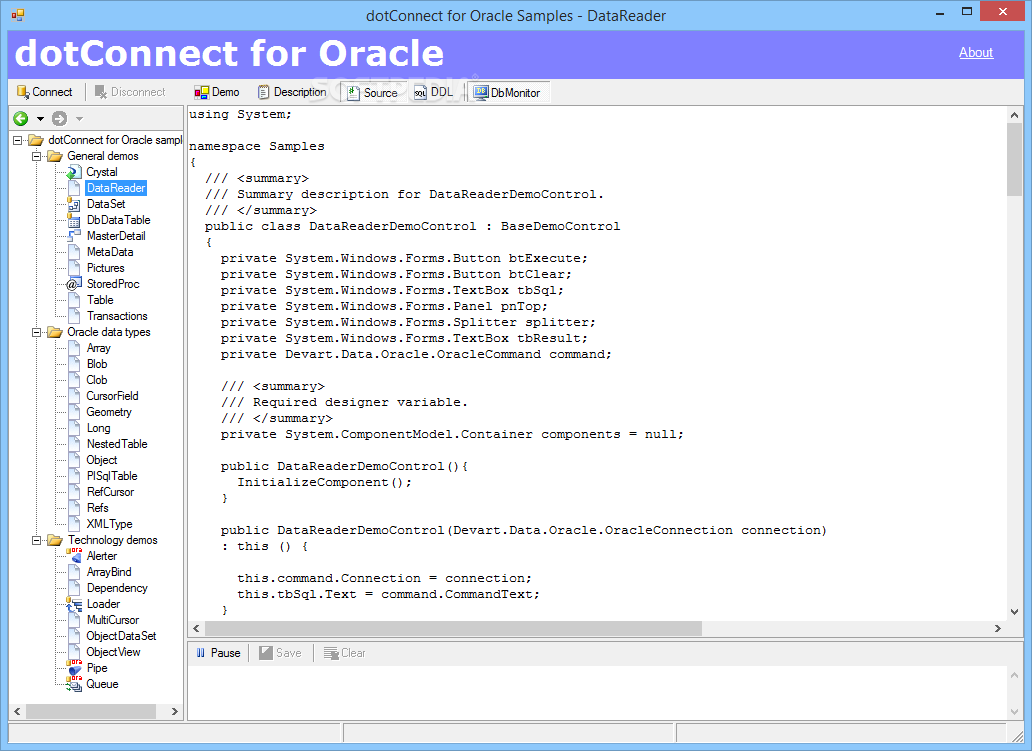The image size is (1032, 751).
Task: Click the Disconnect toolbar icon
Action: point(101,92)
